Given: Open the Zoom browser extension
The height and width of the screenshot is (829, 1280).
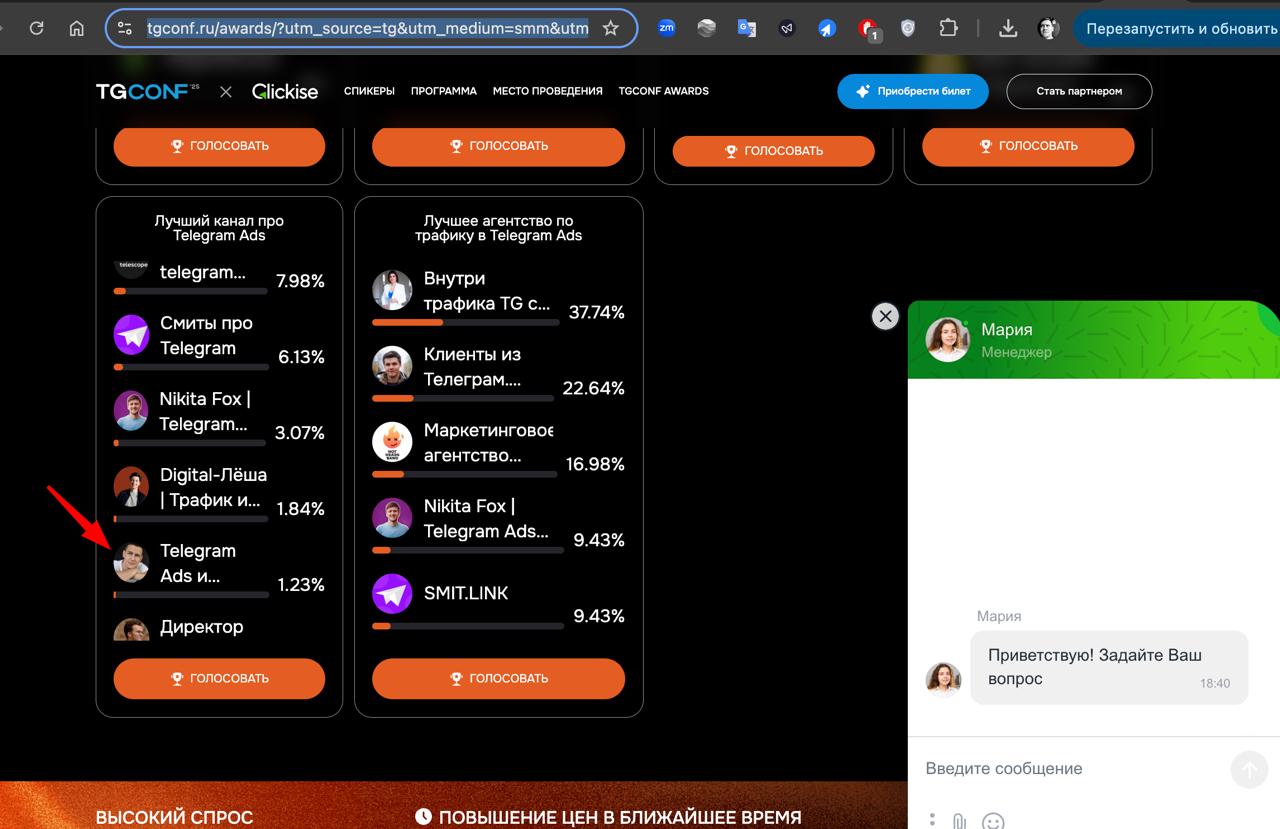Looking at the screenshot, I should pos(666,28).
